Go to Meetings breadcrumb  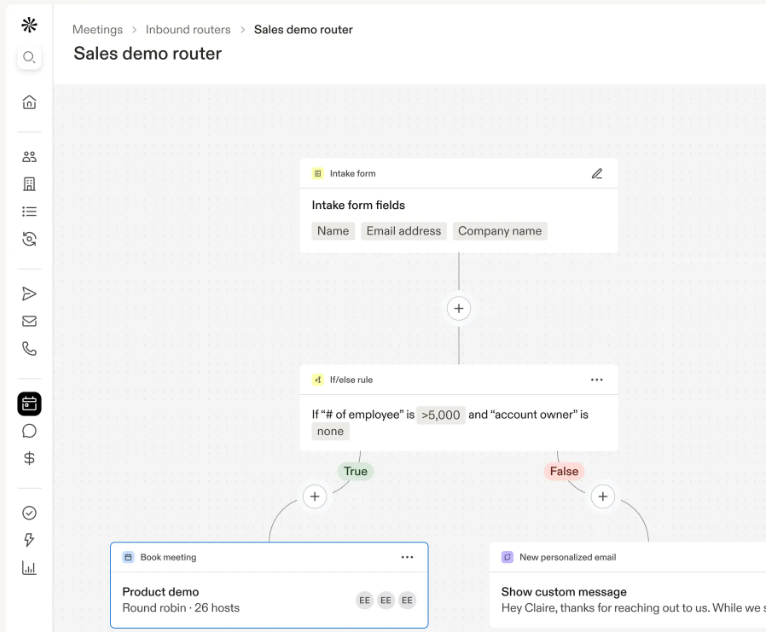(97, 30)
